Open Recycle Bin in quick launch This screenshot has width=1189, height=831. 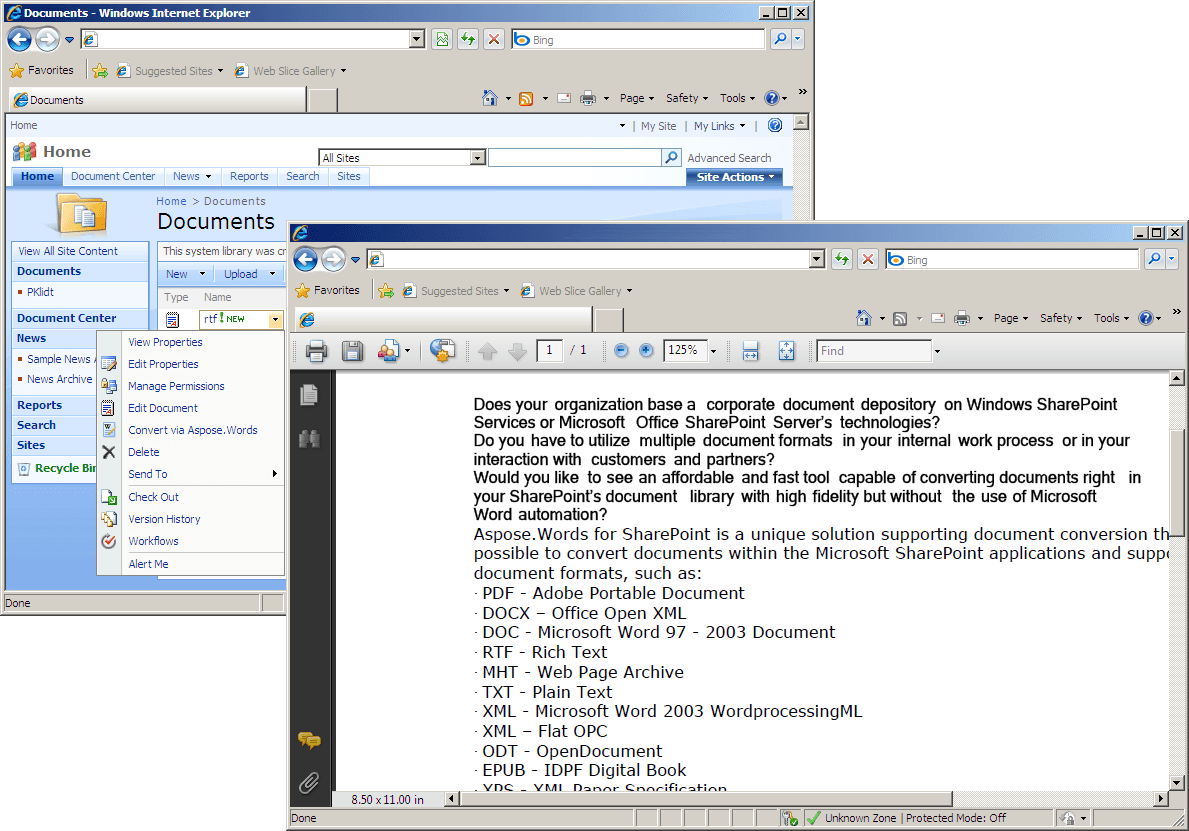pyautogui.click(x=65, y=468)
